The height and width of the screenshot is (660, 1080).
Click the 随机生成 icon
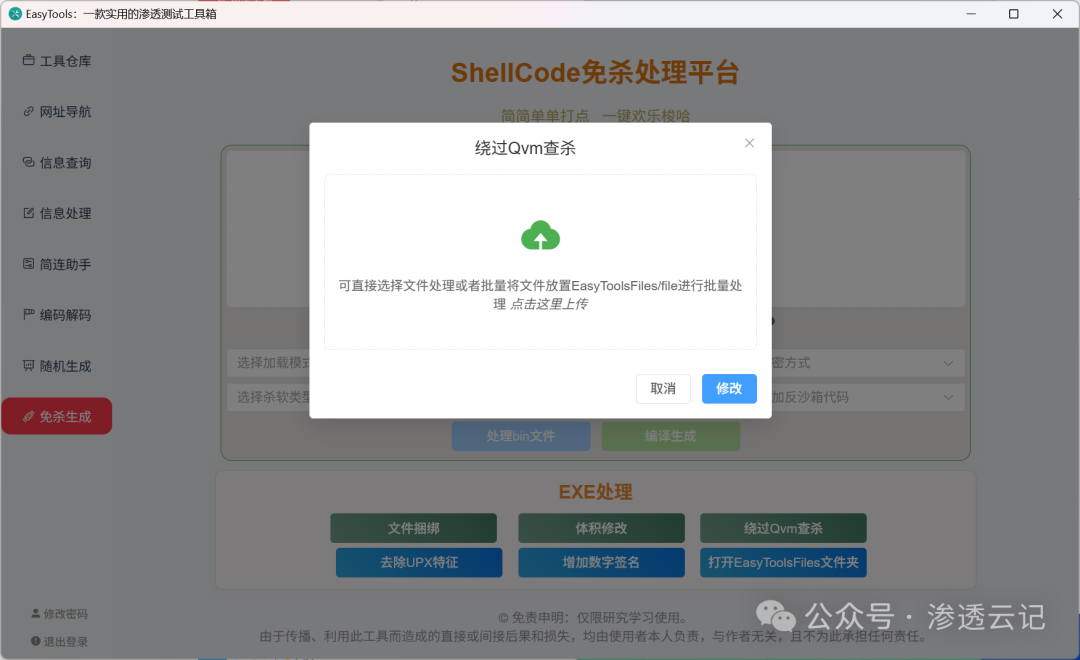click(x=28, y=365)
